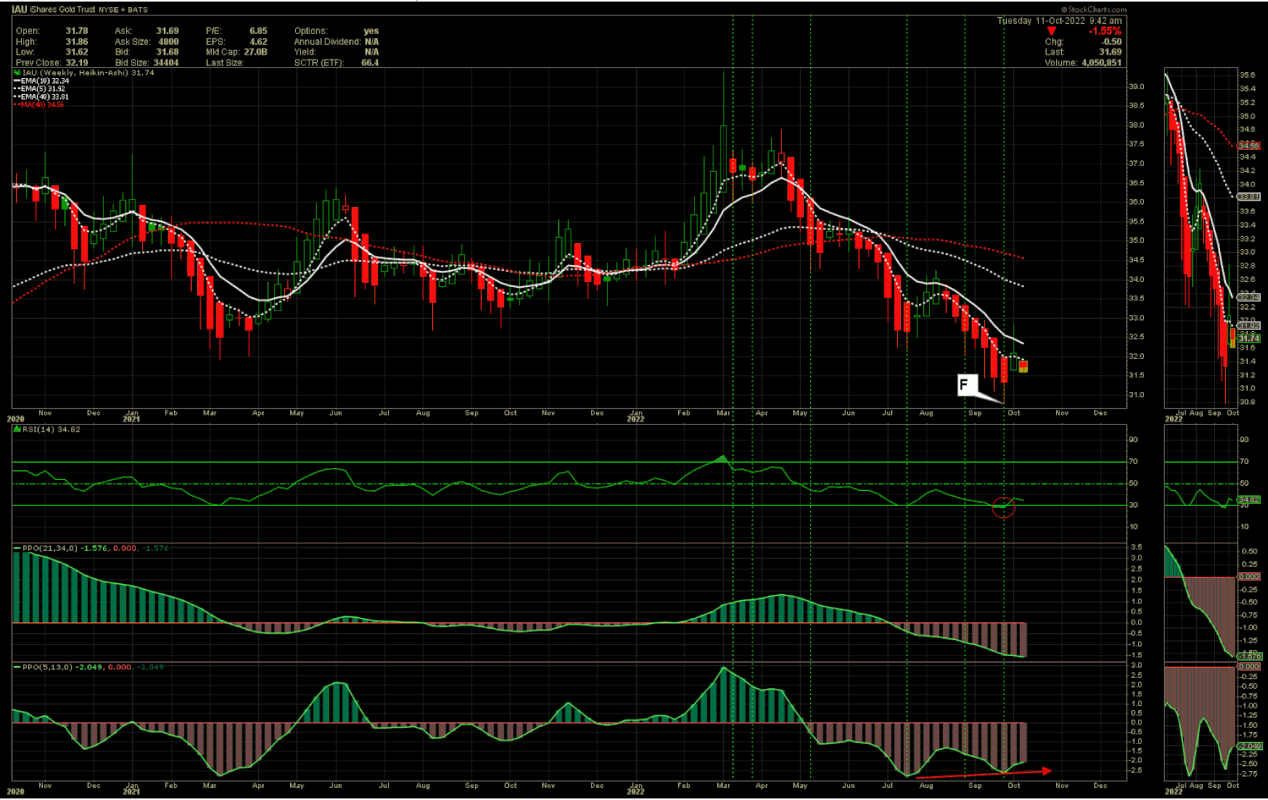Click the red dotted MA(40) legend marker
The image size is (1268, 800).
click(17, 104)
